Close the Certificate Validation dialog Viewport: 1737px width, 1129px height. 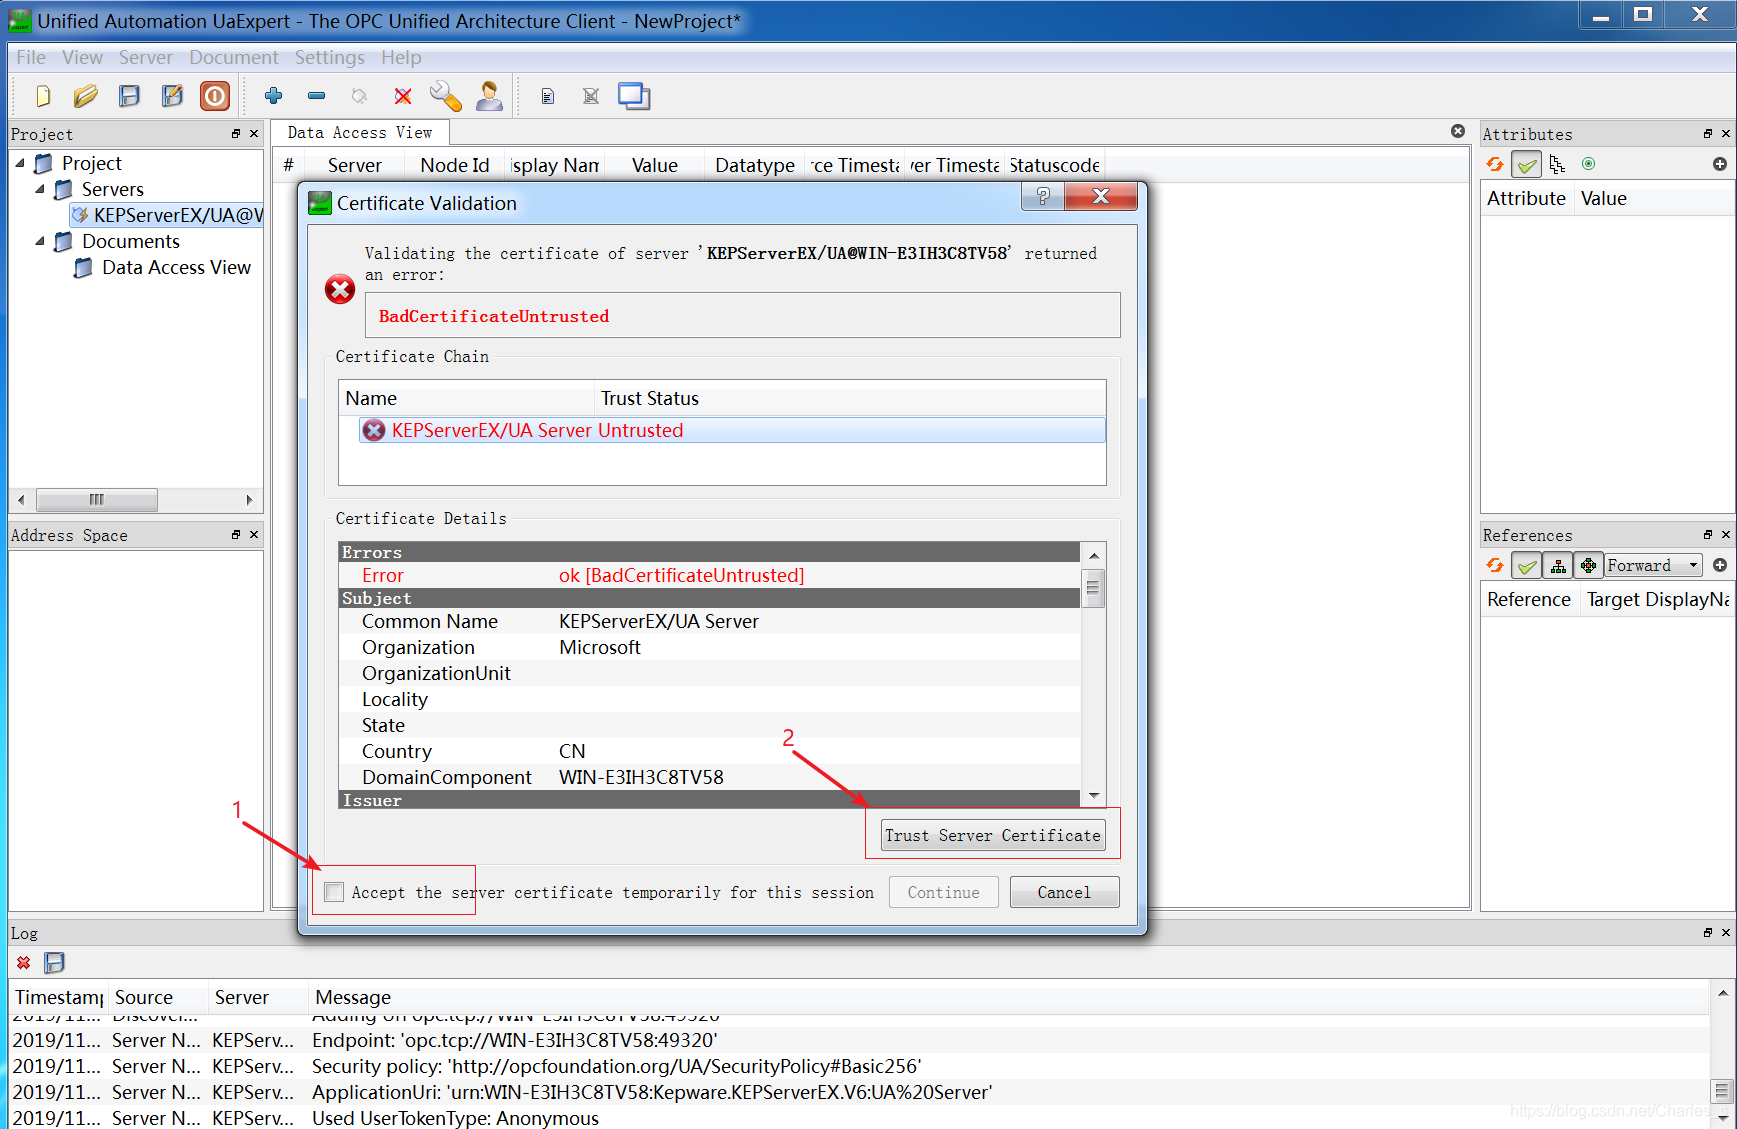click(x=1101, y=196)
